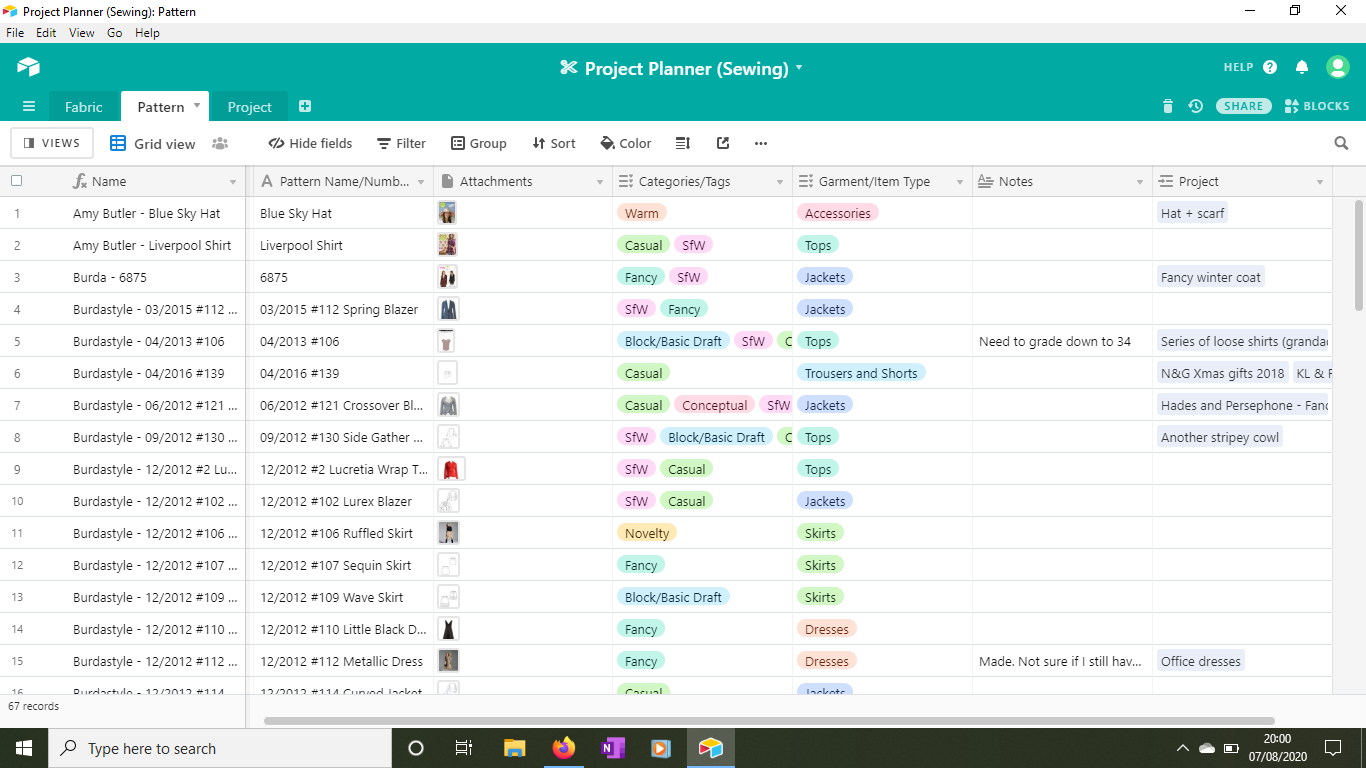Viewport: 1366px width, 768px height.
Task: Click the horizontal scrollbar thumb
Action: point(769,720)
